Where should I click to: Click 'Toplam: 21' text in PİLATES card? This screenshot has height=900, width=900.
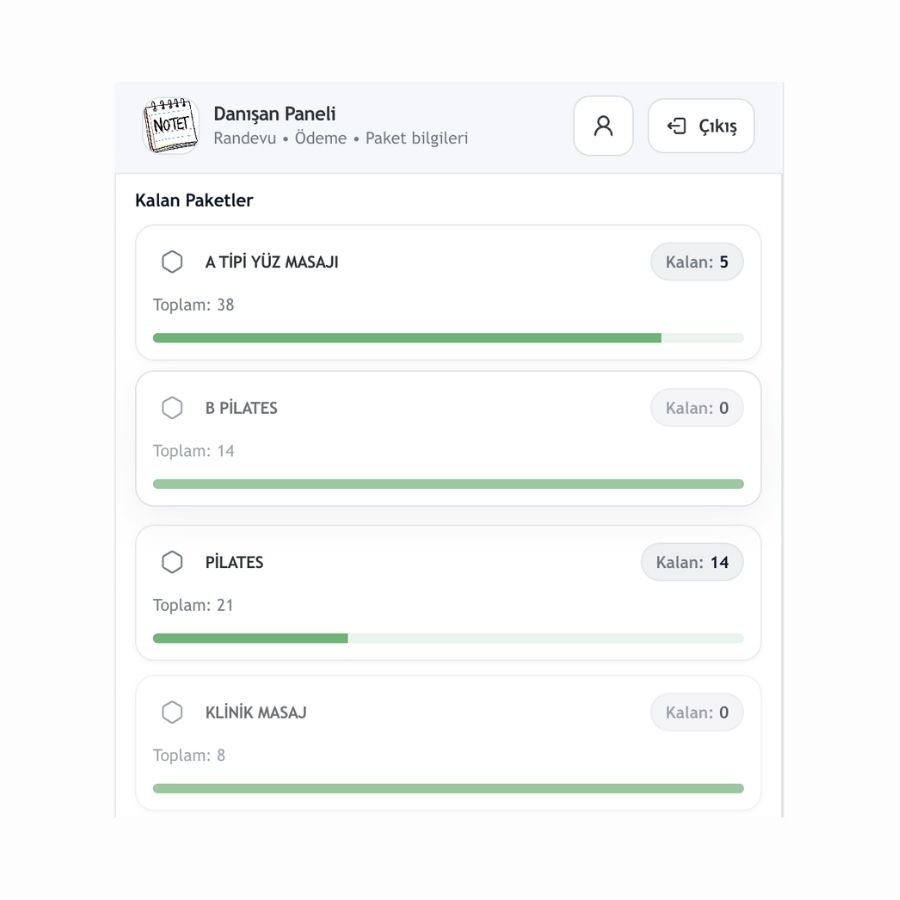coord(193,605)
